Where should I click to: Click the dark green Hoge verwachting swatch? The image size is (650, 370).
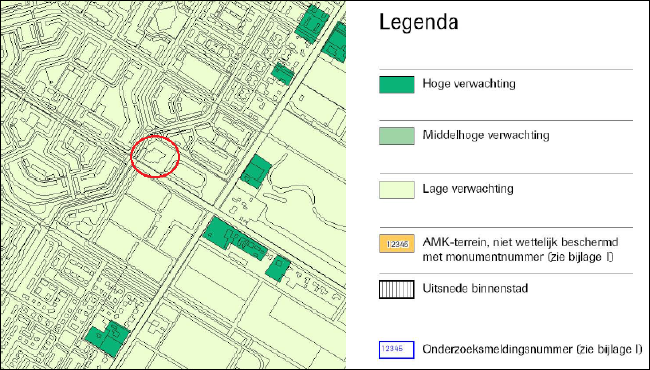point(397,85)
